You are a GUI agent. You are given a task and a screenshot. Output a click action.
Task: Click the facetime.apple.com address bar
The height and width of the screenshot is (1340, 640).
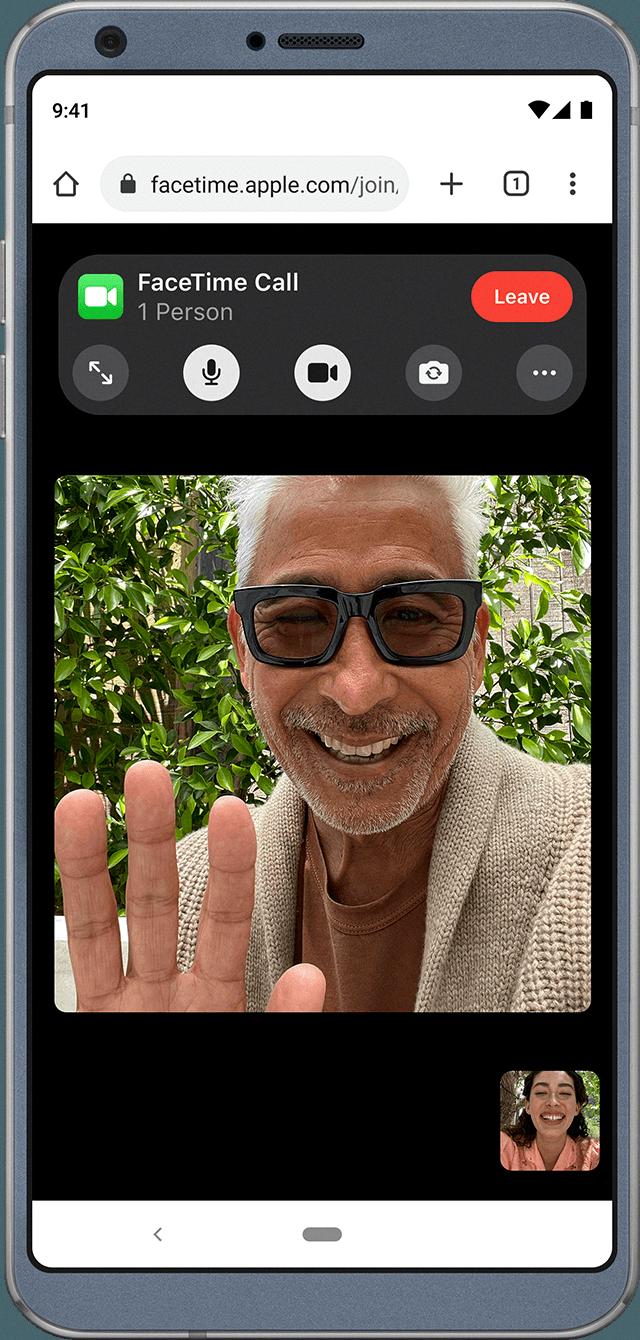click(x=255, y=184)
